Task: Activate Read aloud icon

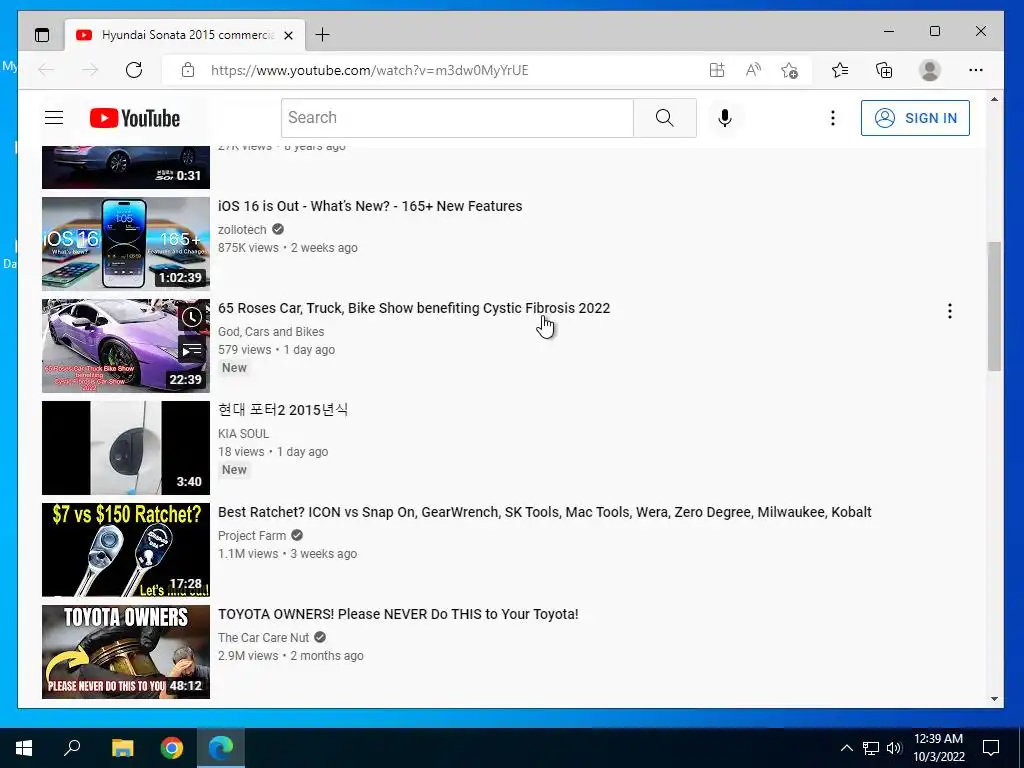Action: [753, 70]
